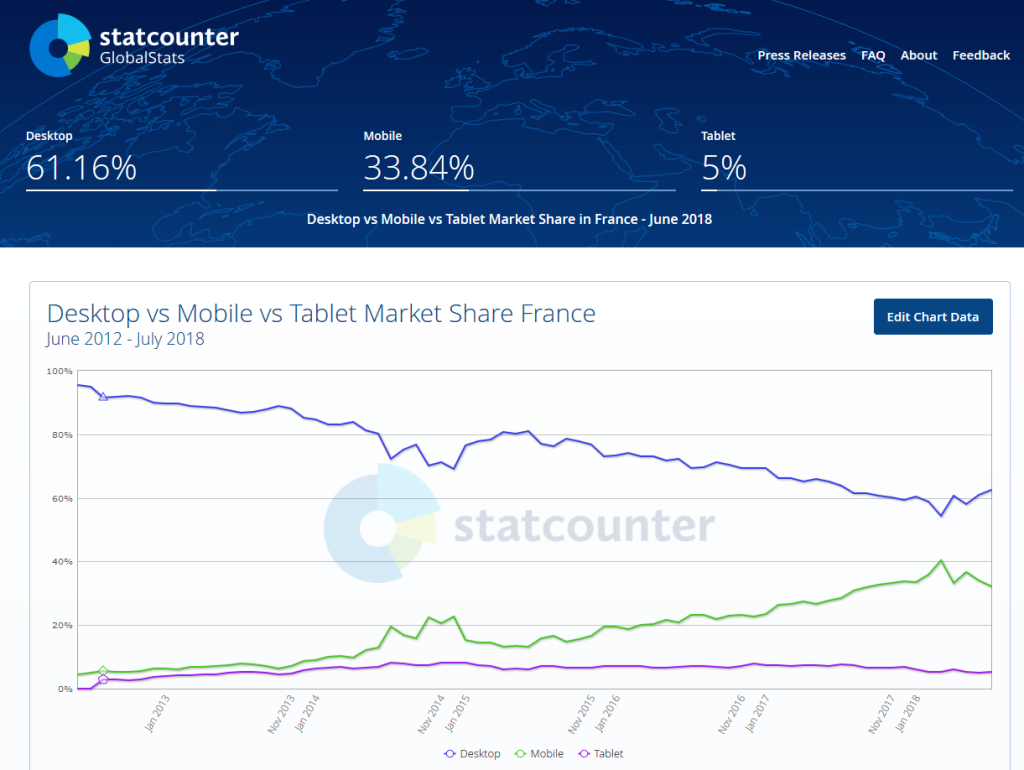Click the Tablet 5% statistic
Viewport: 1024px width, 770px height.
pyautogui.click(x=724, y=167)
